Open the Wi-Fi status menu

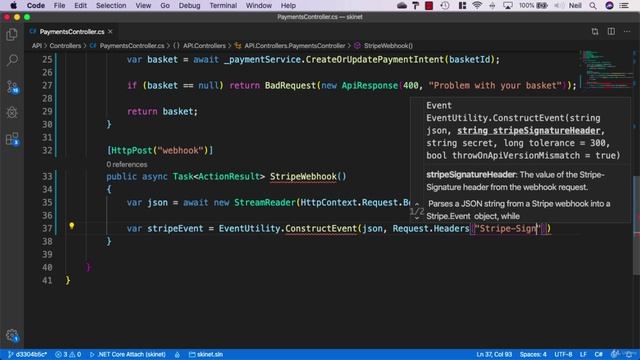(477, 6)
